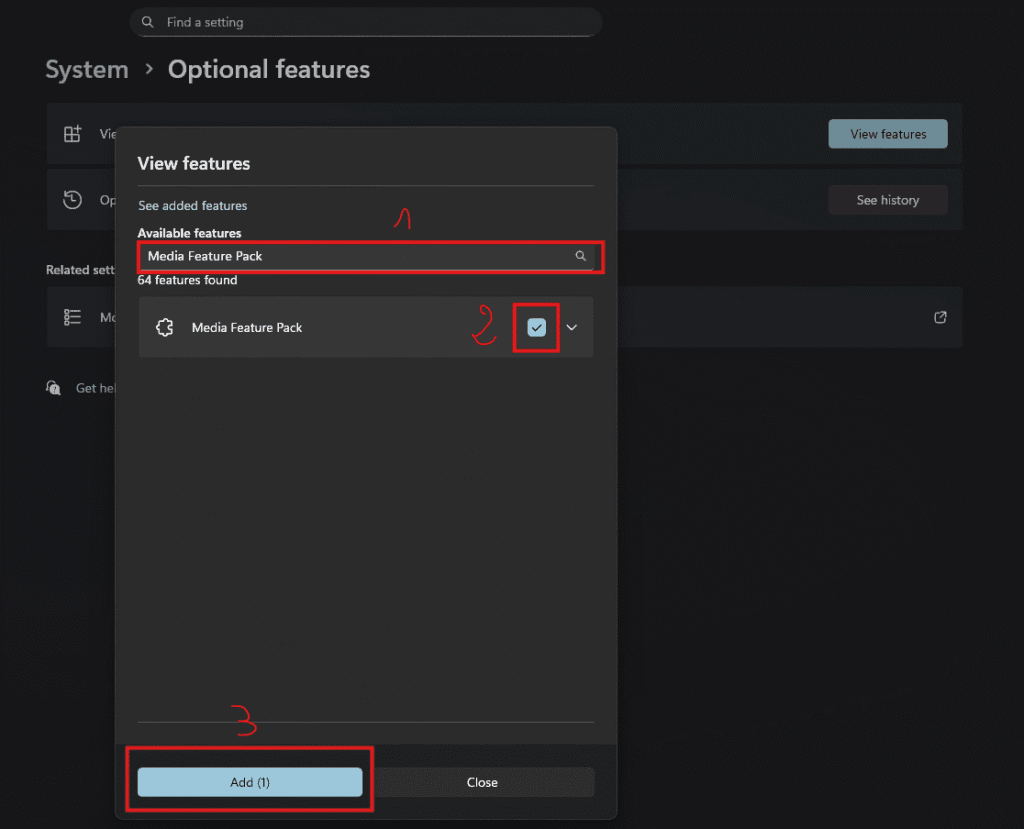This screenshot has height=829, width=1024.
Task: Select the Media Feature Pack list row label
Action: [247, 327]
